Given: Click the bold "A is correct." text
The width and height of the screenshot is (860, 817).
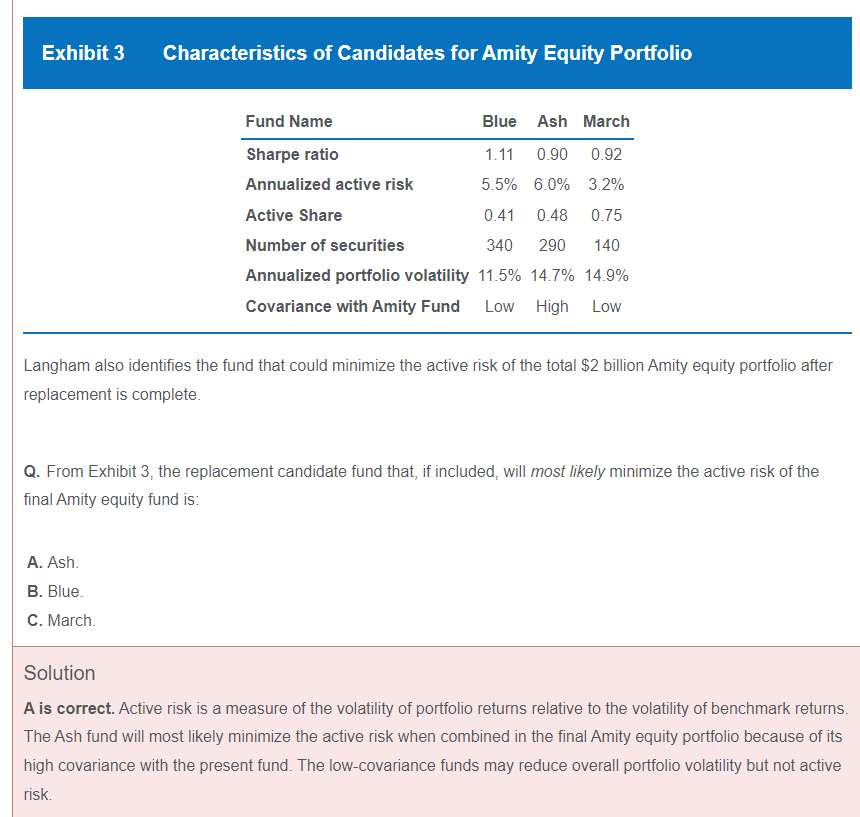Looking at the screenshot, I should (x=69, y=708).
